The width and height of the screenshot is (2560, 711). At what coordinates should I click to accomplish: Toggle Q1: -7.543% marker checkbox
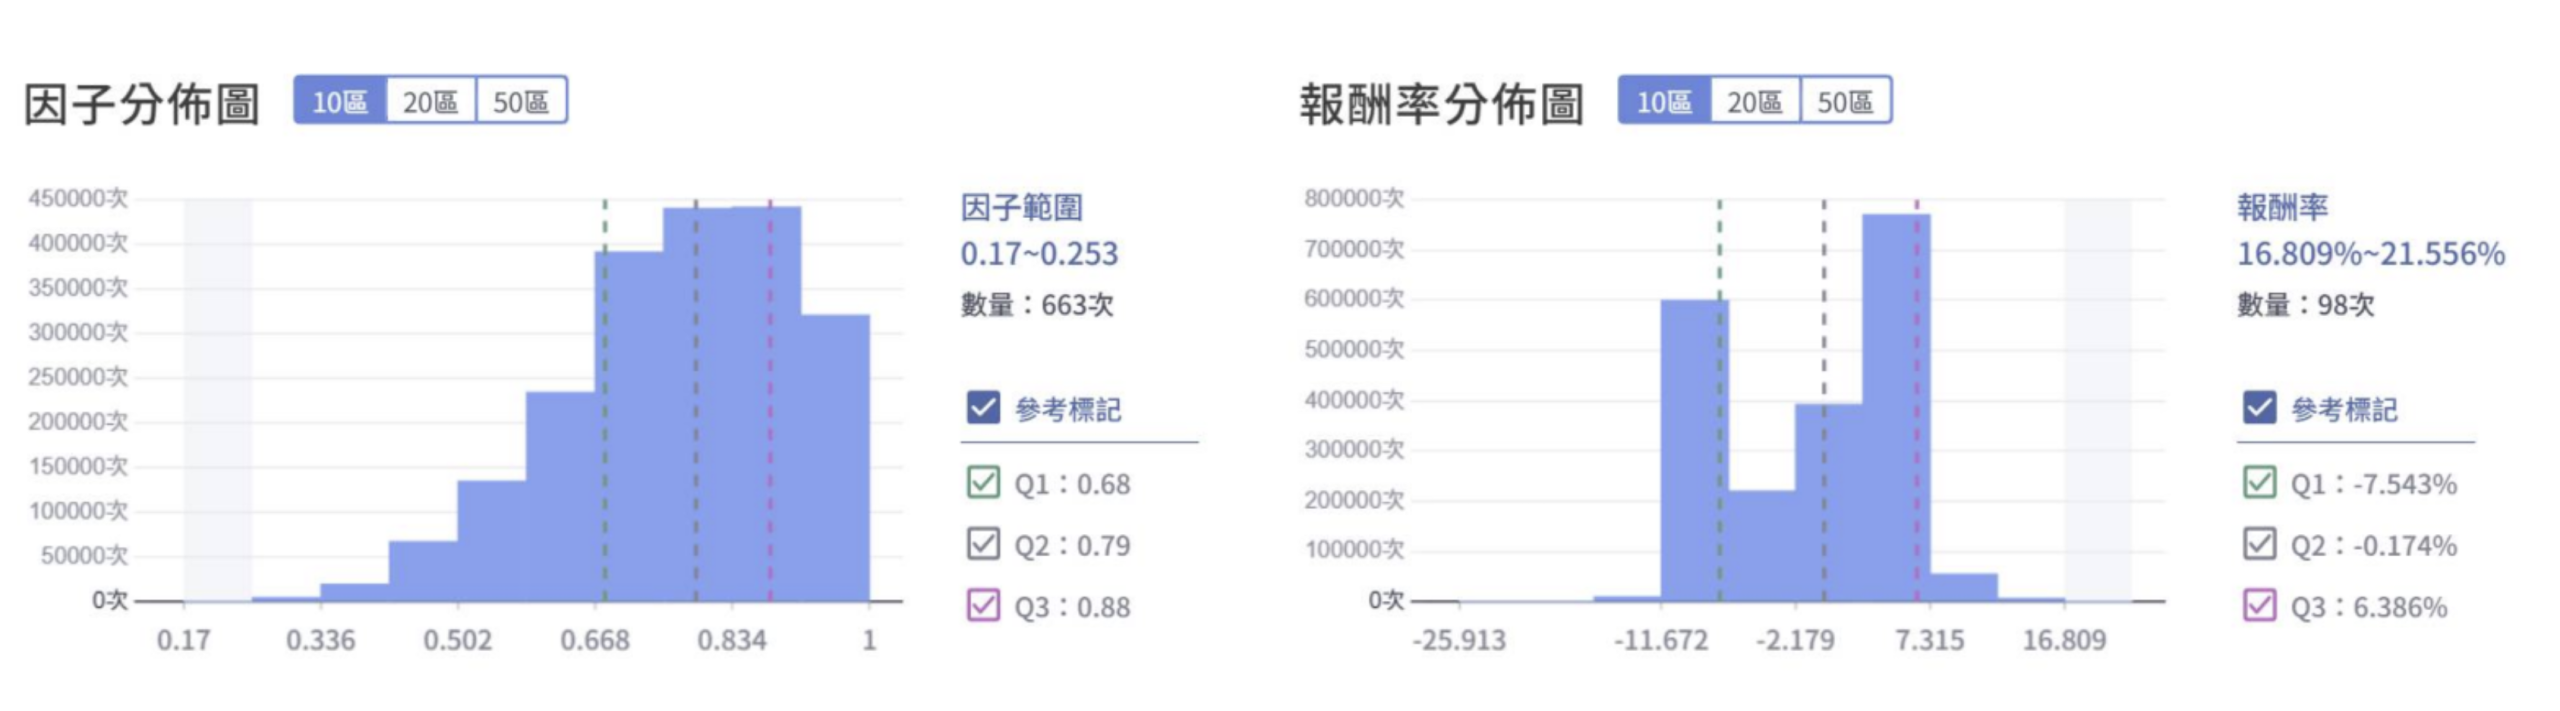pos(2259,483)
